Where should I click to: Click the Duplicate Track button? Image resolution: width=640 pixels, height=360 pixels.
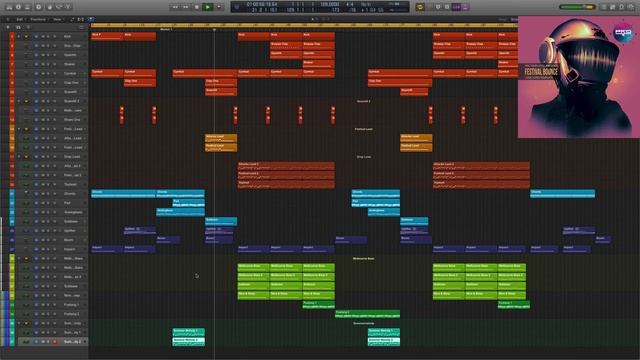[18, 27]
